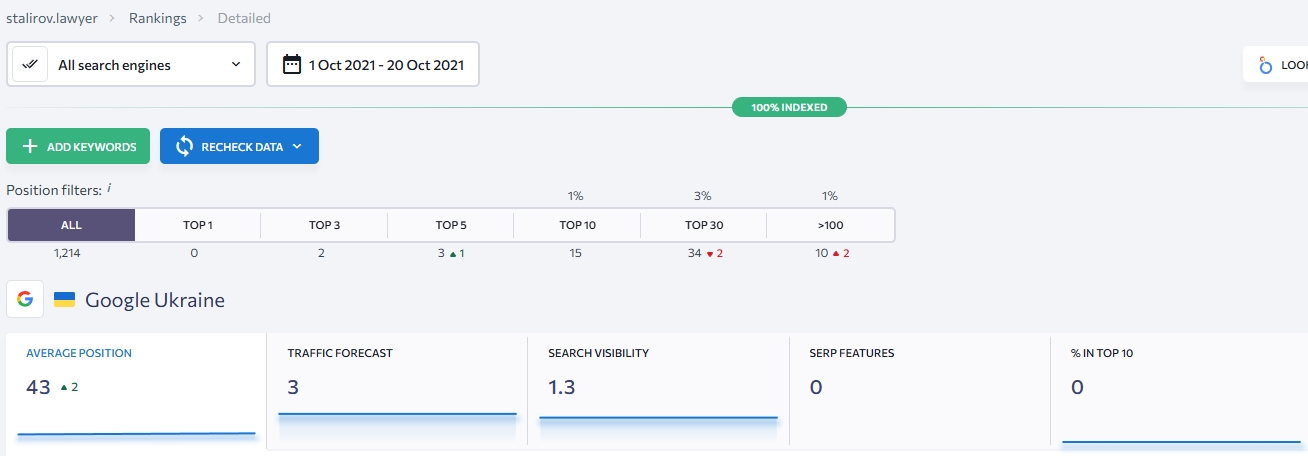Click the Position filters info icon
The image size is (1308, 456).
(x=109, y=187)
